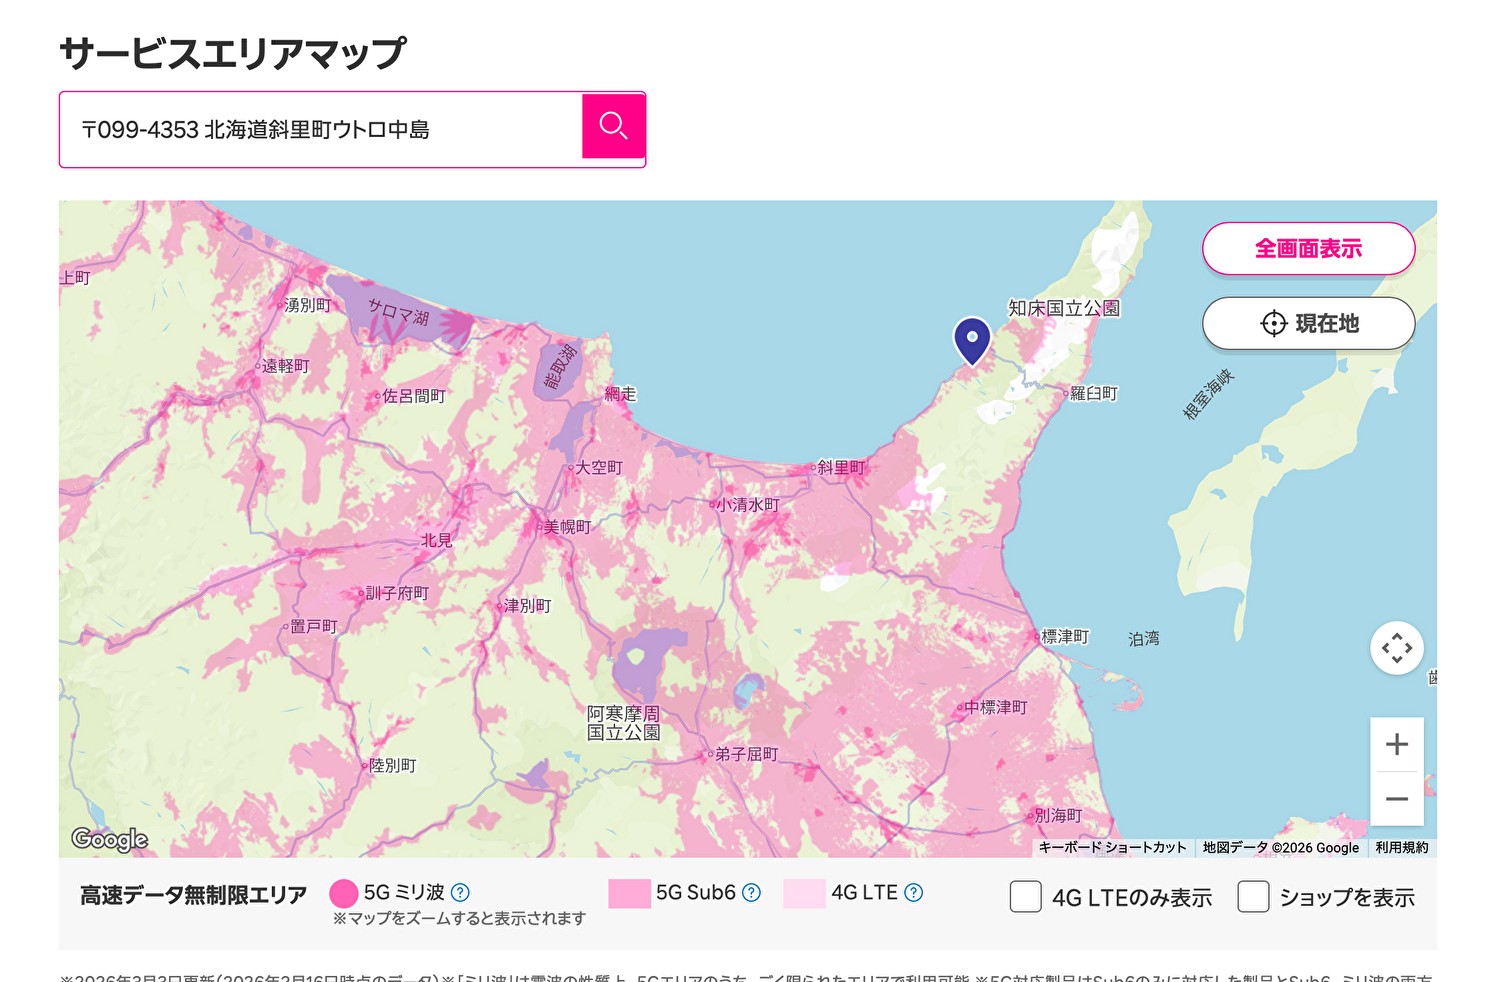The image size is (1500, 982).
Task: Open キーボード ショートカット link
Action: click(x=1112, y=848)
